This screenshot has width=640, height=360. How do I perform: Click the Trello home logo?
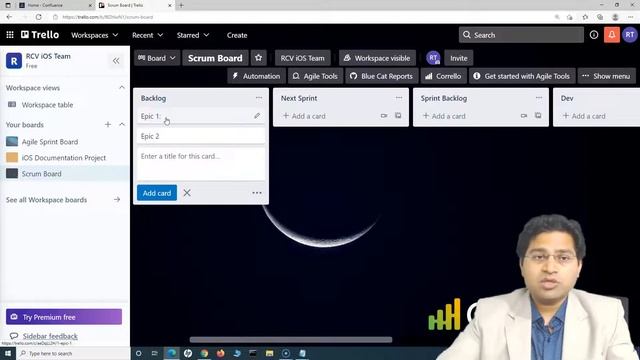40,35
